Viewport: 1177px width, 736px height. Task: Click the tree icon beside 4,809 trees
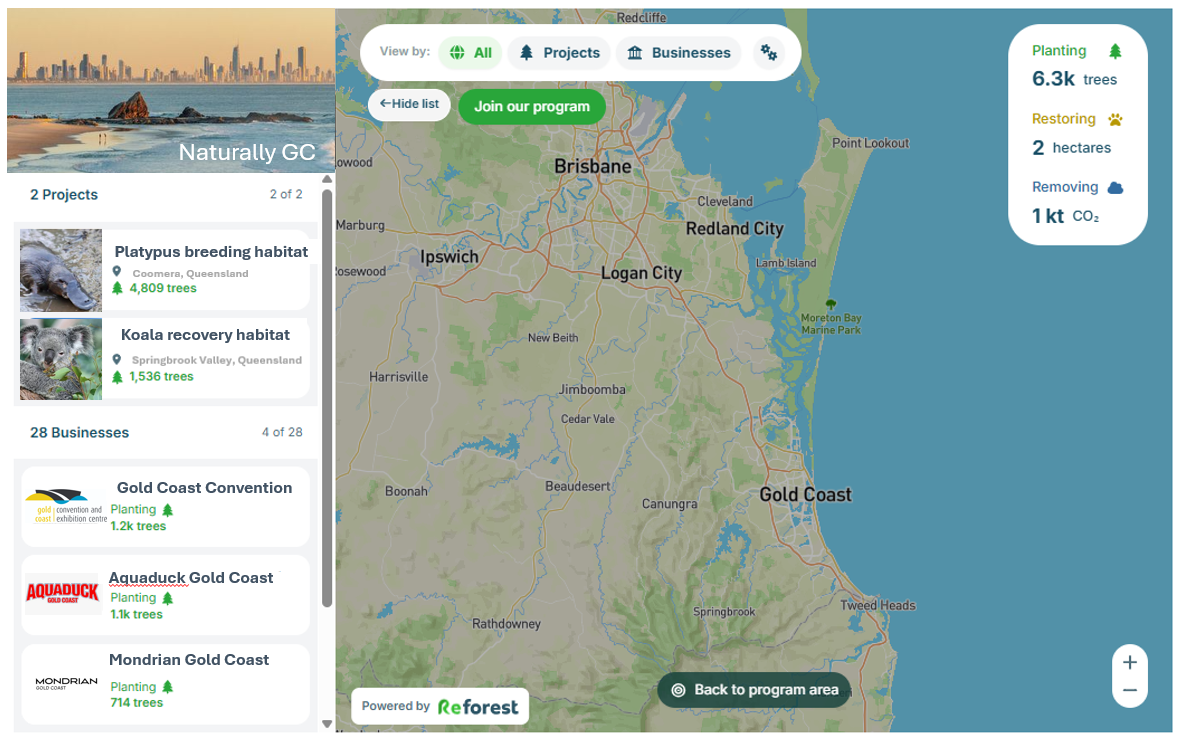coord(117,288)
